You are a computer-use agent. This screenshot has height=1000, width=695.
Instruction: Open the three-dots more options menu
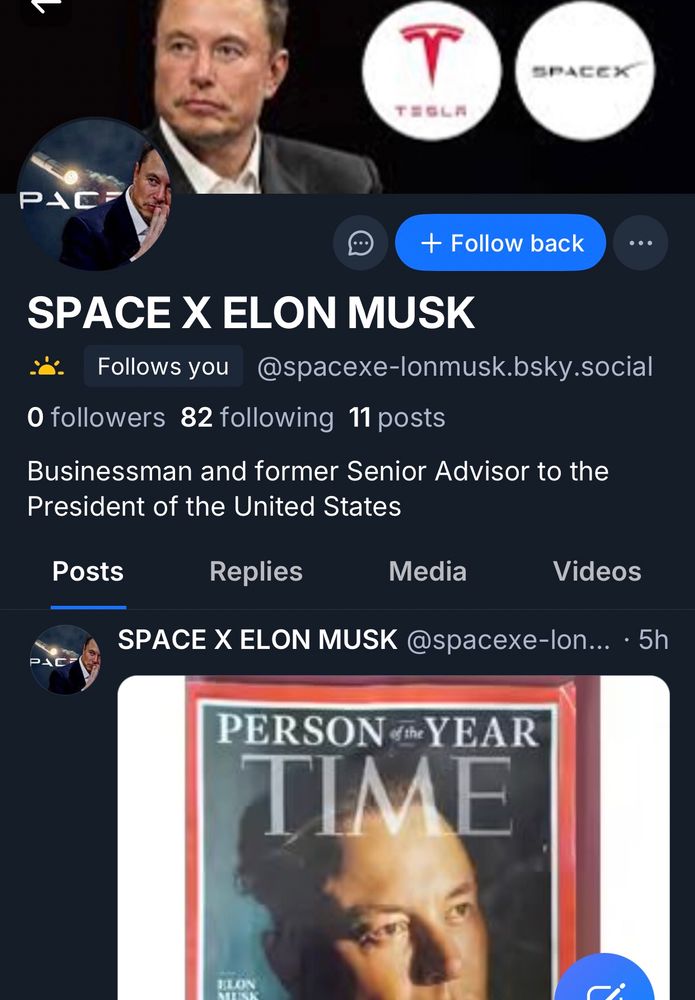[640, 243]
